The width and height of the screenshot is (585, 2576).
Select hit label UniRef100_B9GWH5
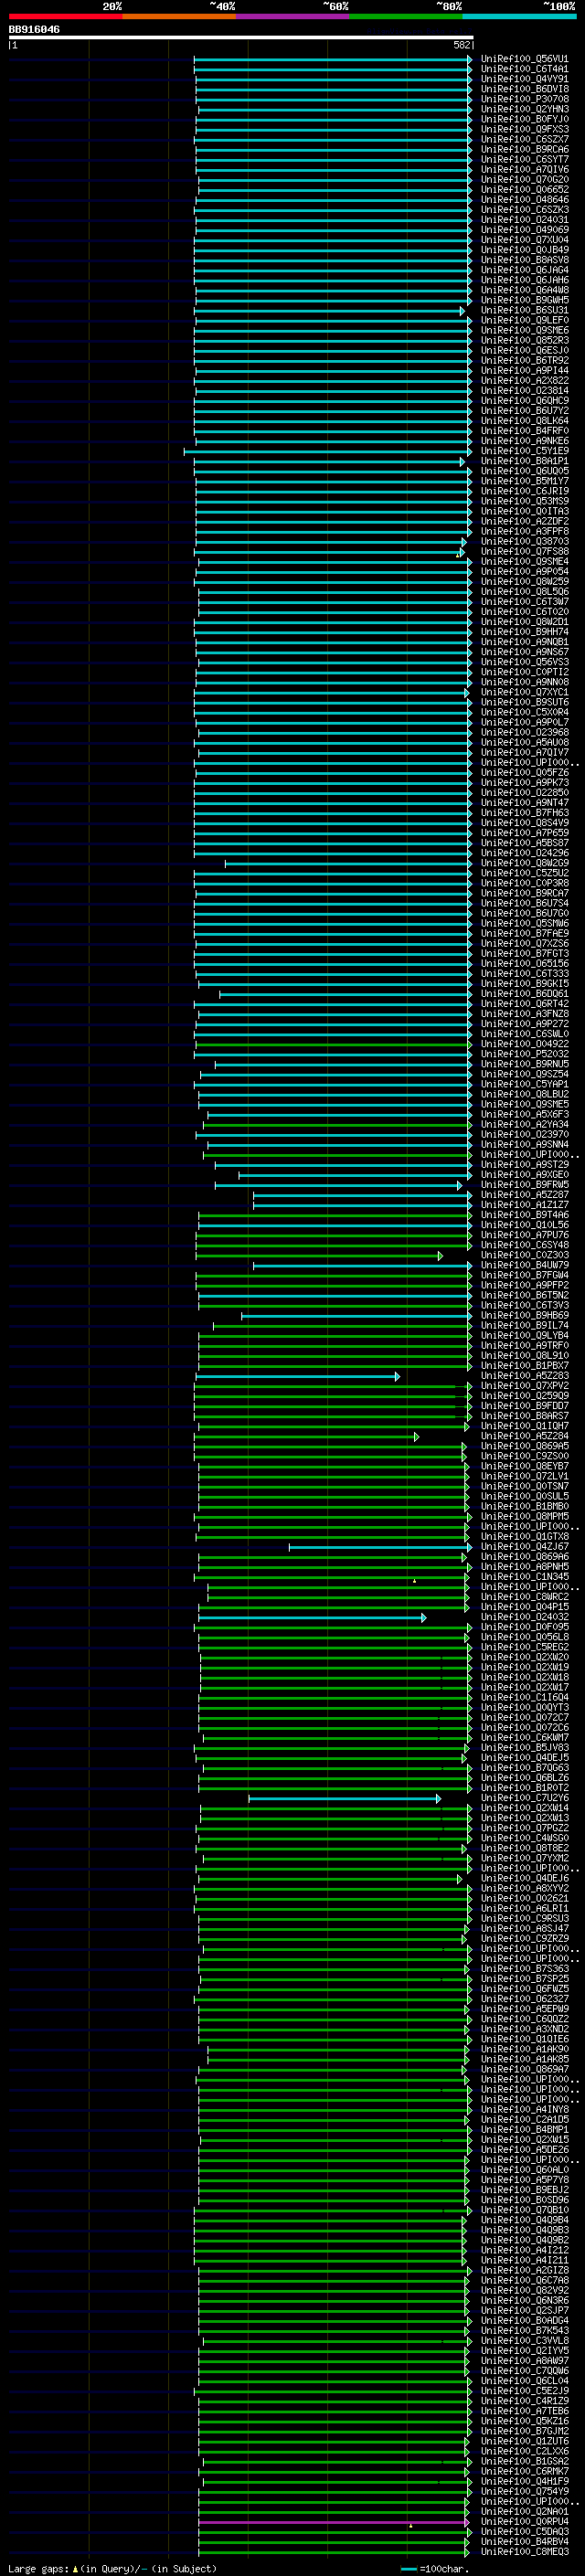525,300
